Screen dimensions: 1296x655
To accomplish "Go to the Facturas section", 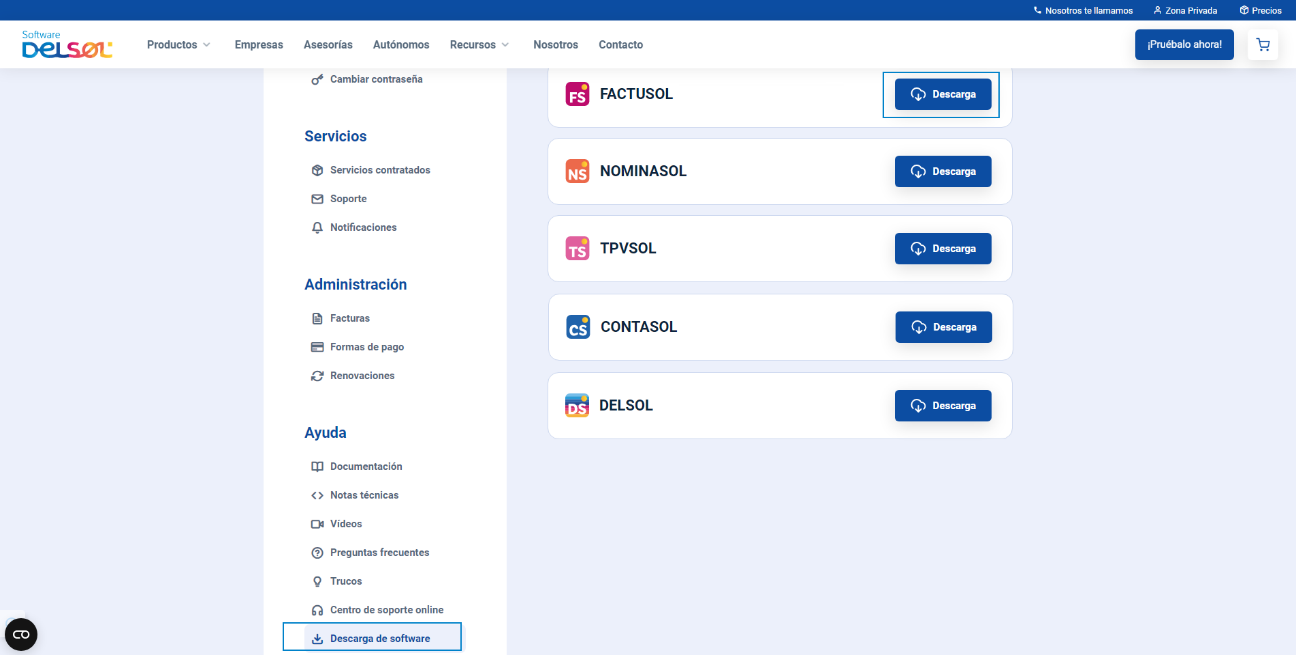I will 352,318.
